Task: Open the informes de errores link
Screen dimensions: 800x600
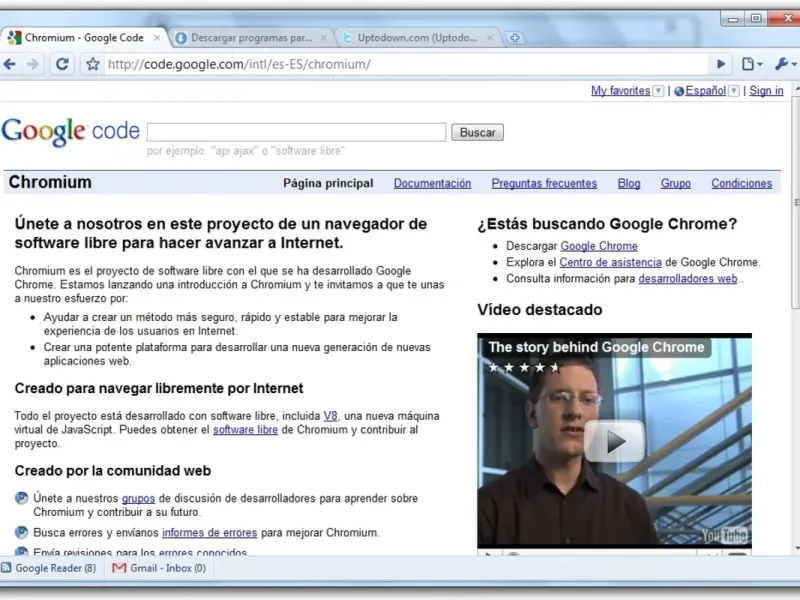Action: pos(209,533)
